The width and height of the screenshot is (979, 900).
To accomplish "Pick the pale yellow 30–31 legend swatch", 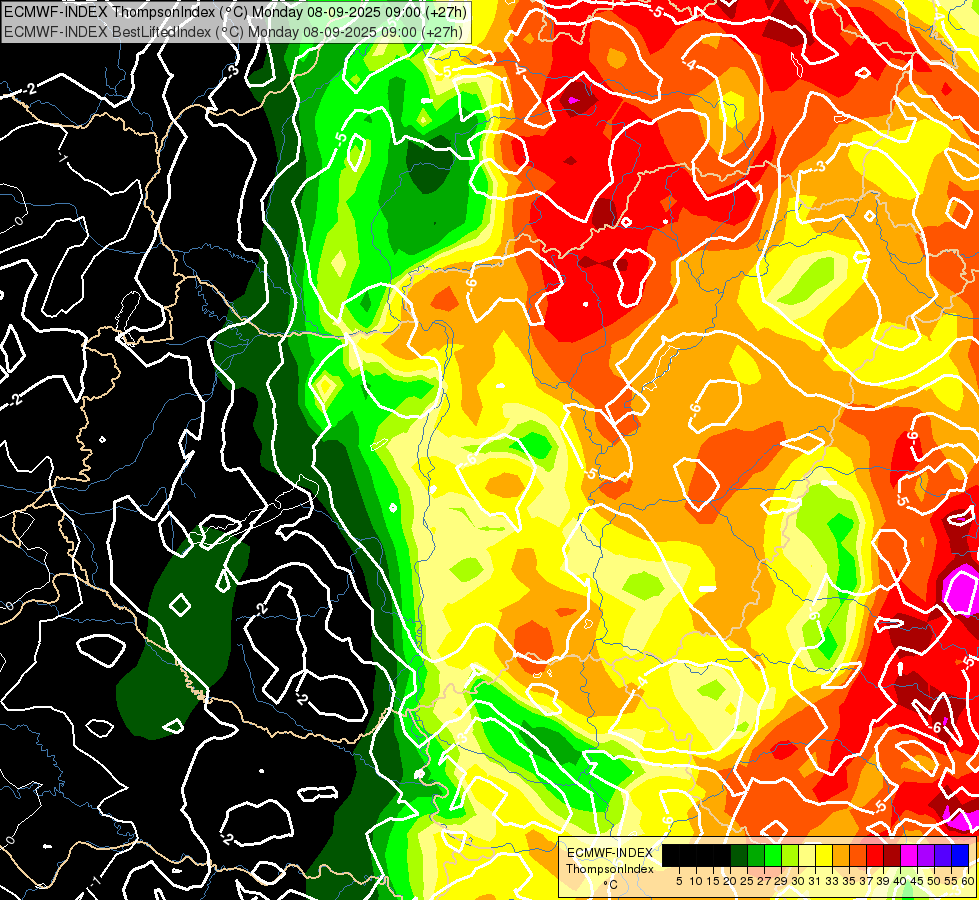I will coord(807,856).
